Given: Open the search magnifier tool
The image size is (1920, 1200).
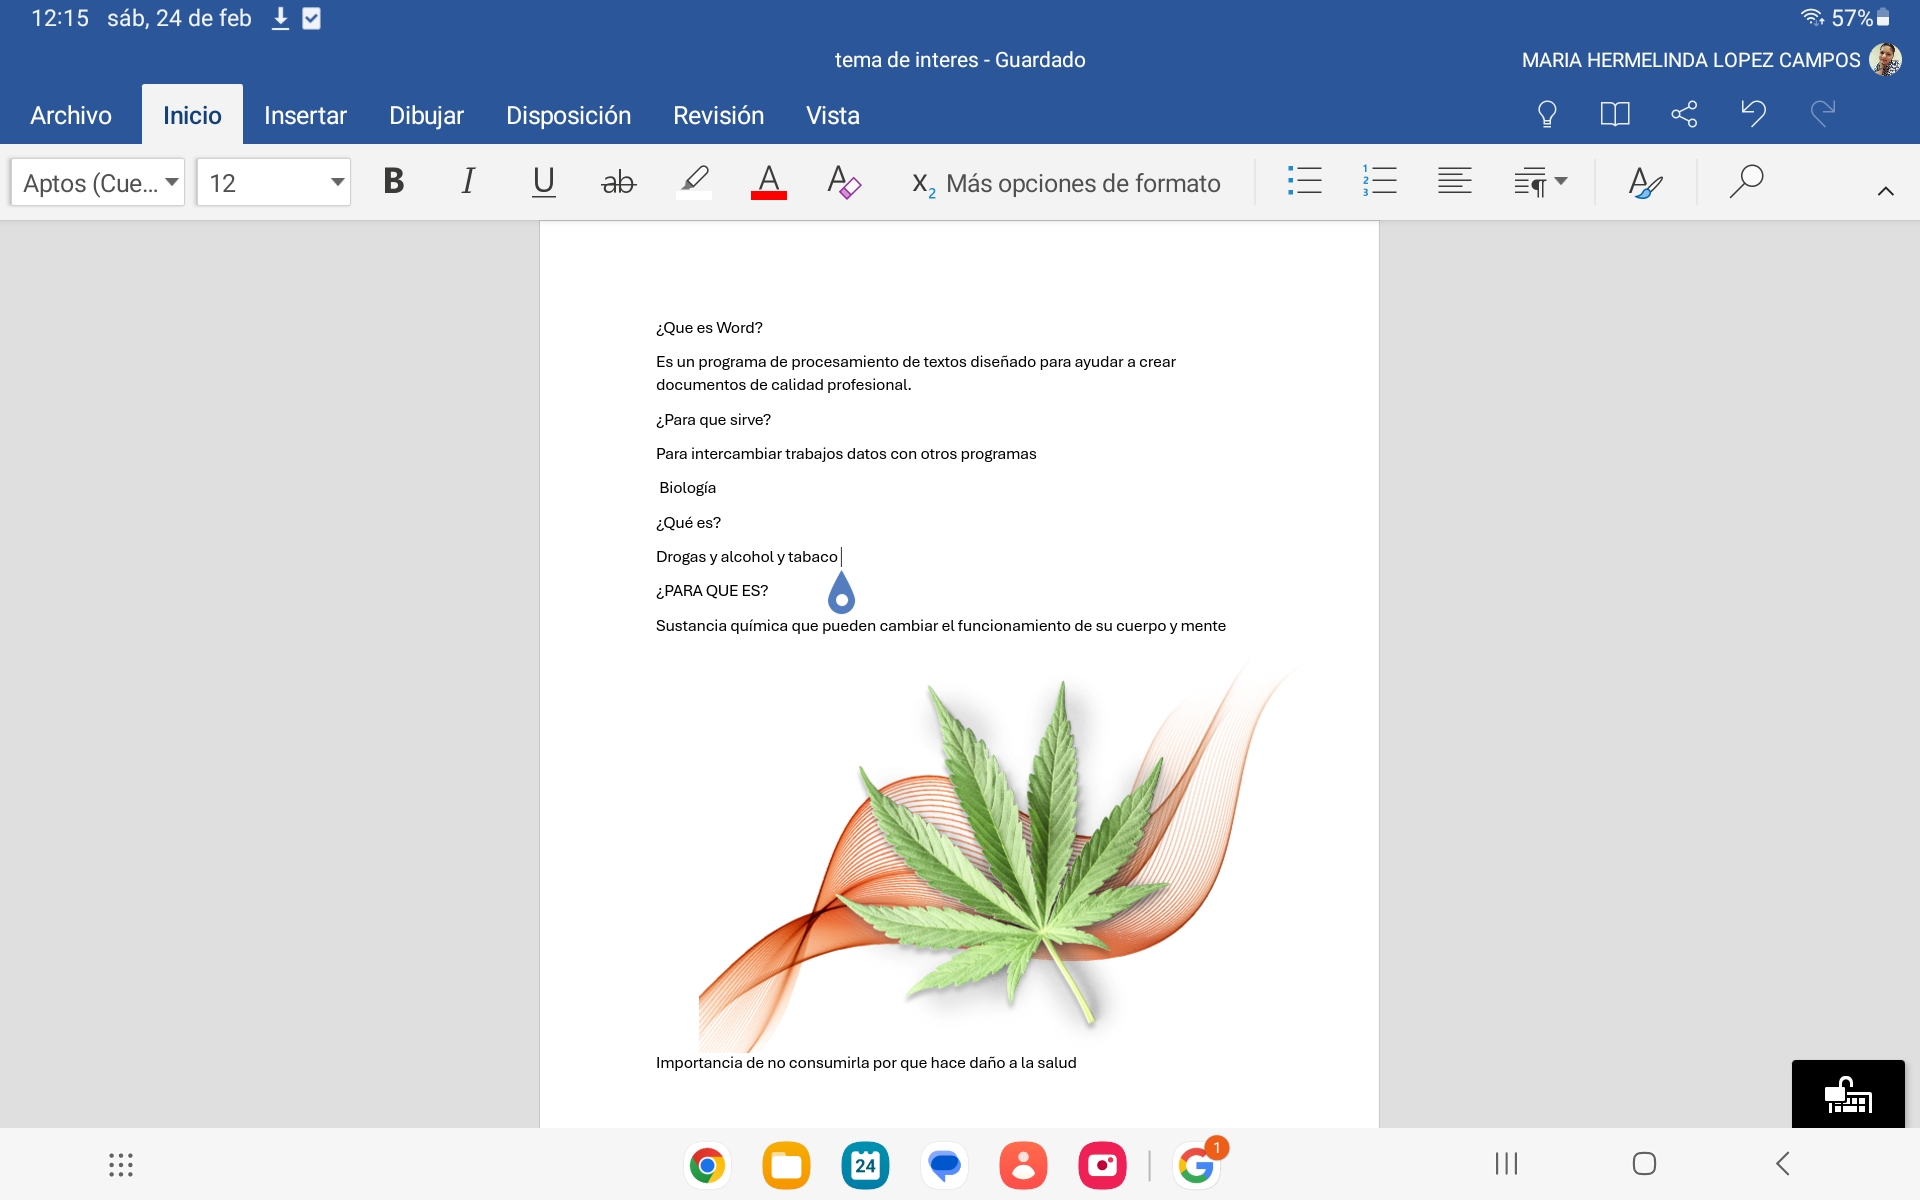Looking at the screenshot, I should [x=1746, y=182].
